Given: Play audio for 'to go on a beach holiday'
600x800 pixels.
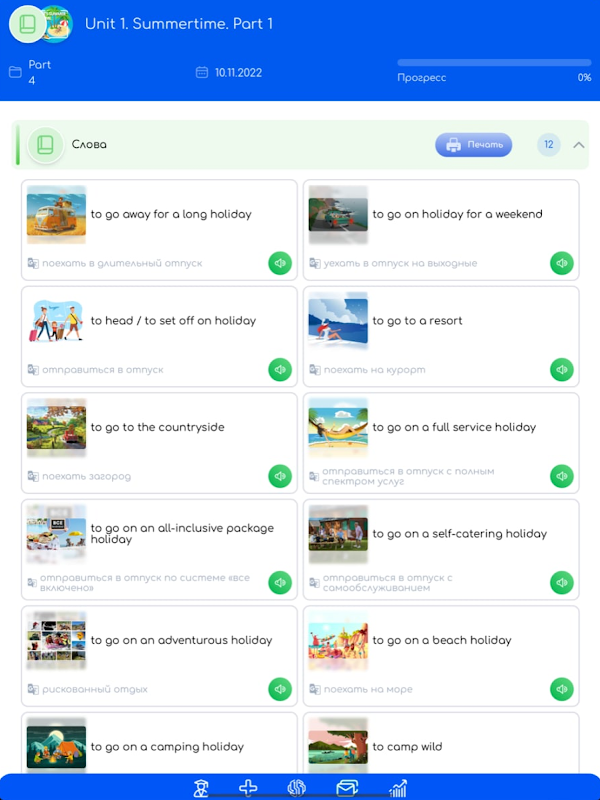Looking at the screenshot, I should coord(562,689).
